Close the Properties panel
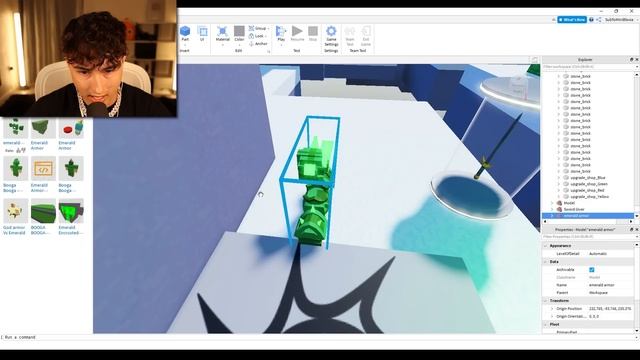640x360 pixels. point(637,230)
